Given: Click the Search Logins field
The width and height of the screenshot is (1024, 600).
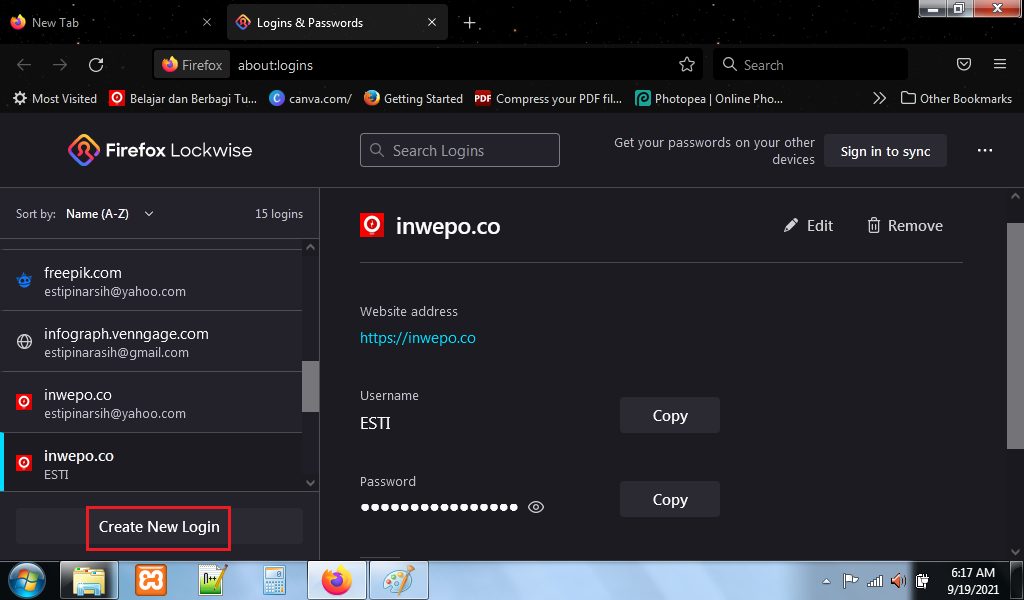Looking at the screenshot, I should [460, 150].
